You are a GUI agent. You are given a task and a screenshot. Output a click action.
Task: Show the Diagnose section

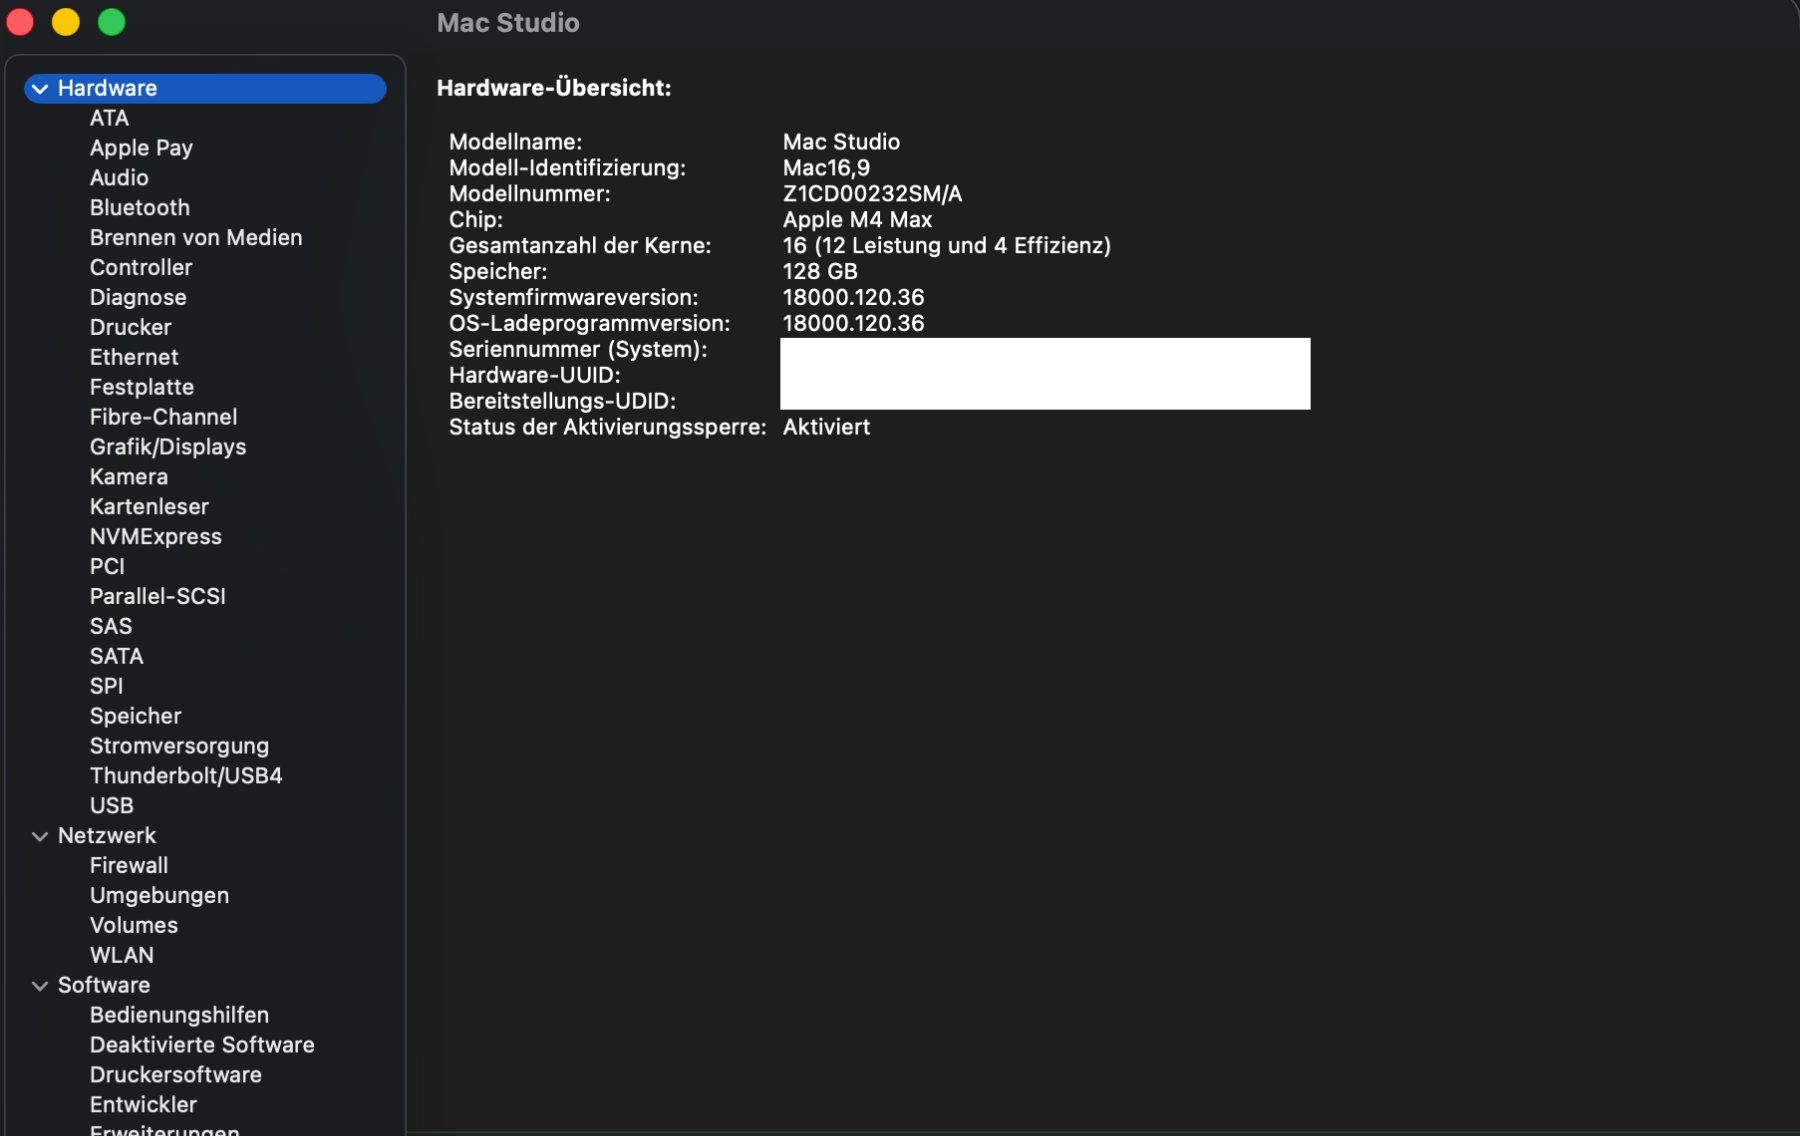(x=138, y=298)
